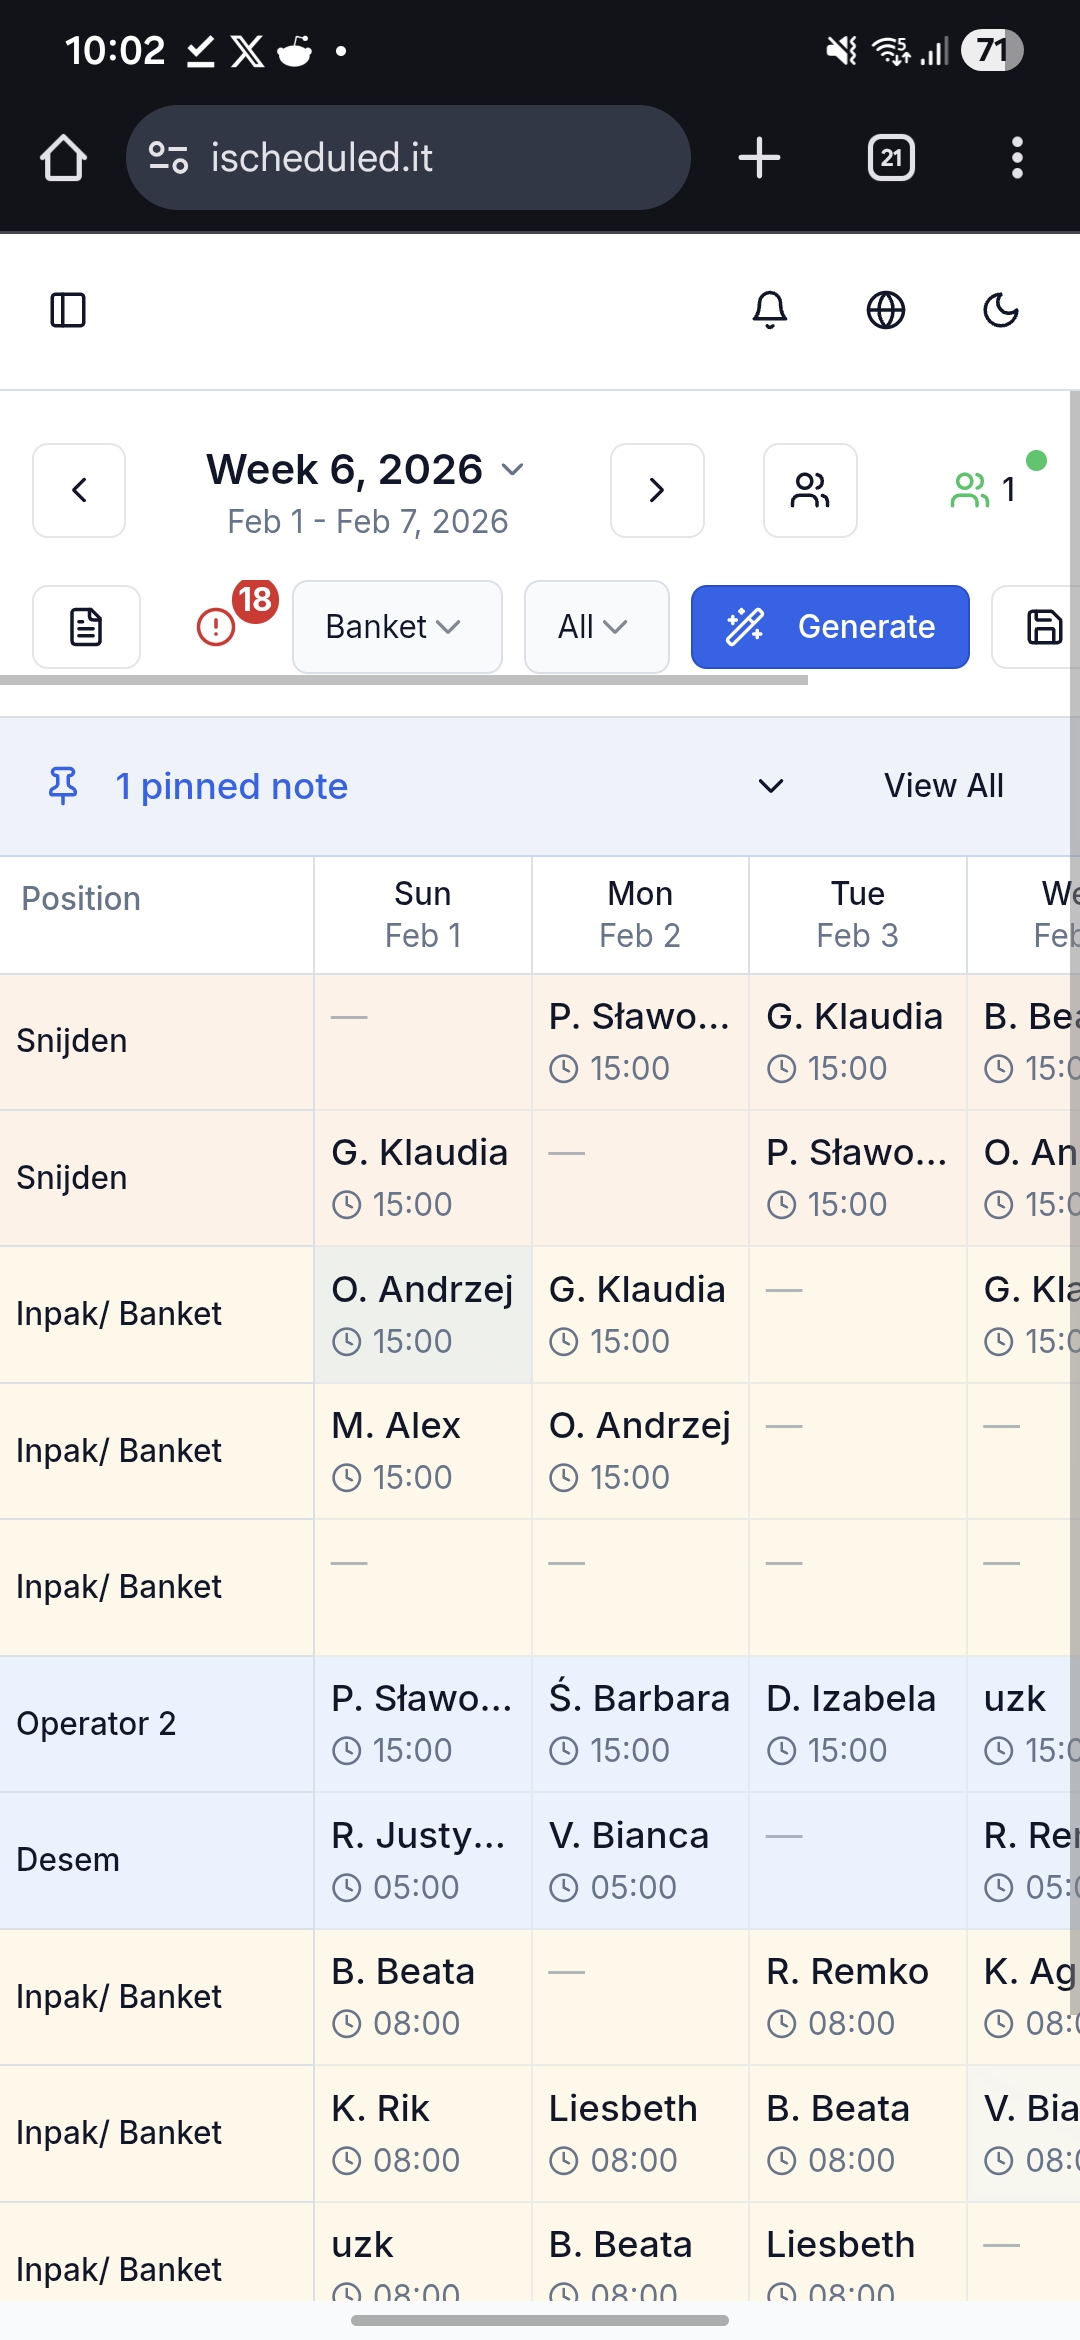Toggle dark mode moon icon
This screenshot has height=2340, width=1080.
coord(1001,310)
